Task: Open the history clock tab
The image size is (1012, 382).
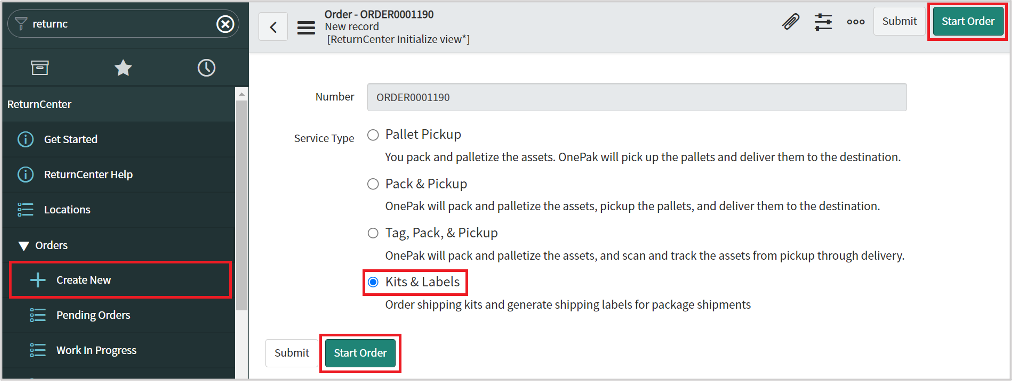Action: 207,68
